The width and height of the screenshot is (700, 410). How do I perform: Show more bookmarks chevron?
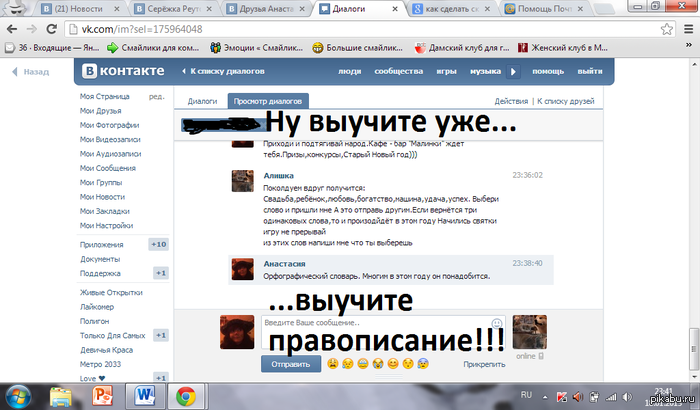point(689,45)
